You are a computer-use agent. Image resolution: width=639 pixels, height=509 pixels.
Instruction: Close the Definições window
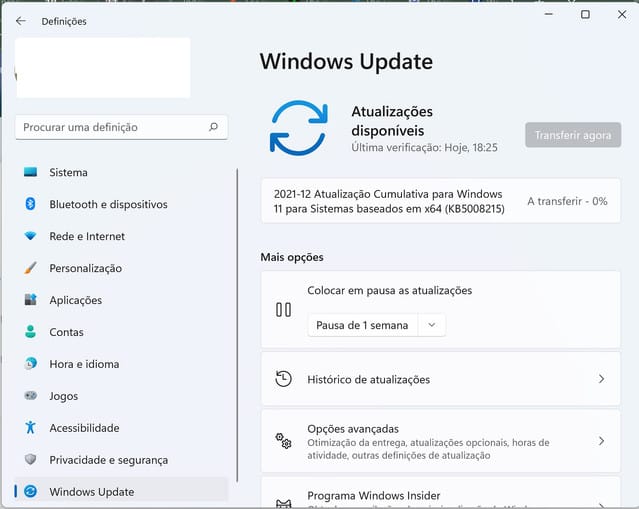[622, 14]
